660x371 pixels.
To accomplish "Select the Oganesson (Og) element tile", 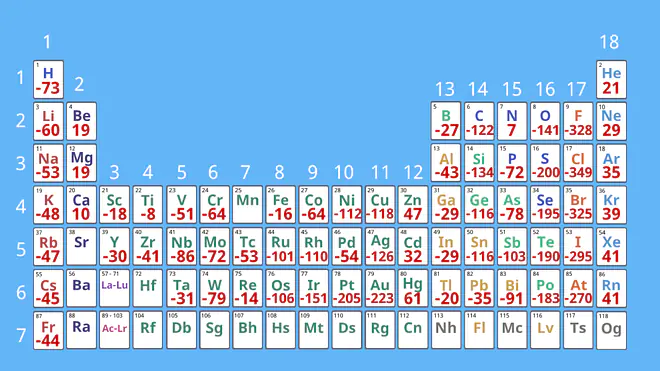I will (611, 331).
